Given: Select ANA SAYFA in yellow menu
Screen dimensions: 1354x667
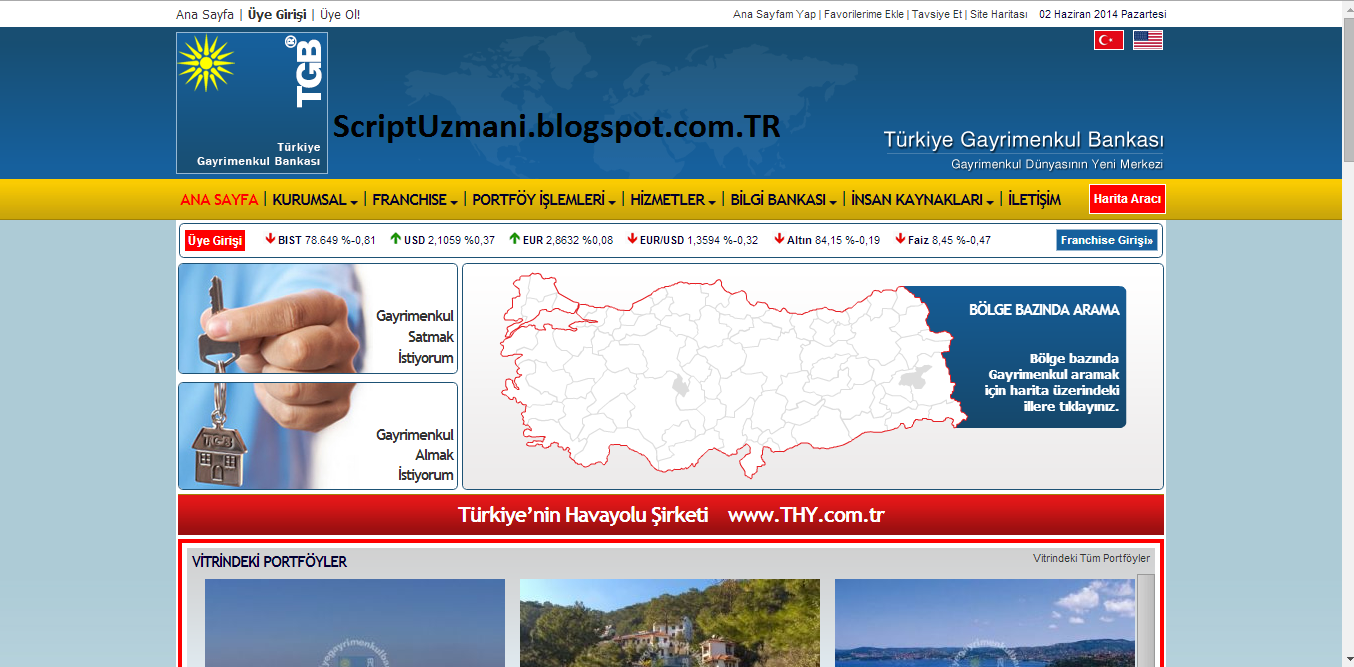Looking at the screenshot, I should 219,199.
